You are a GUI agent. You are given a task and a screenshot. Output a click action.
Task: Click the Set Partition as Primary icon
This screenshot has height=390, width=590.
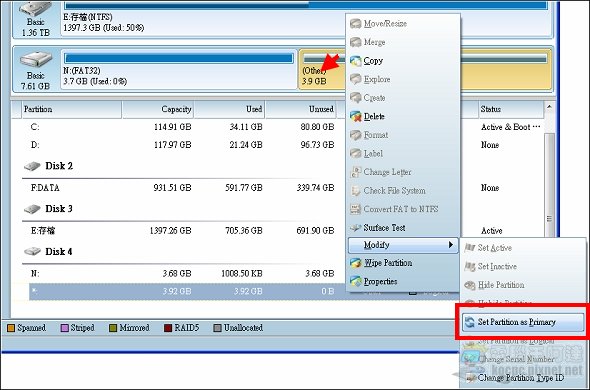tap(470, 322)
